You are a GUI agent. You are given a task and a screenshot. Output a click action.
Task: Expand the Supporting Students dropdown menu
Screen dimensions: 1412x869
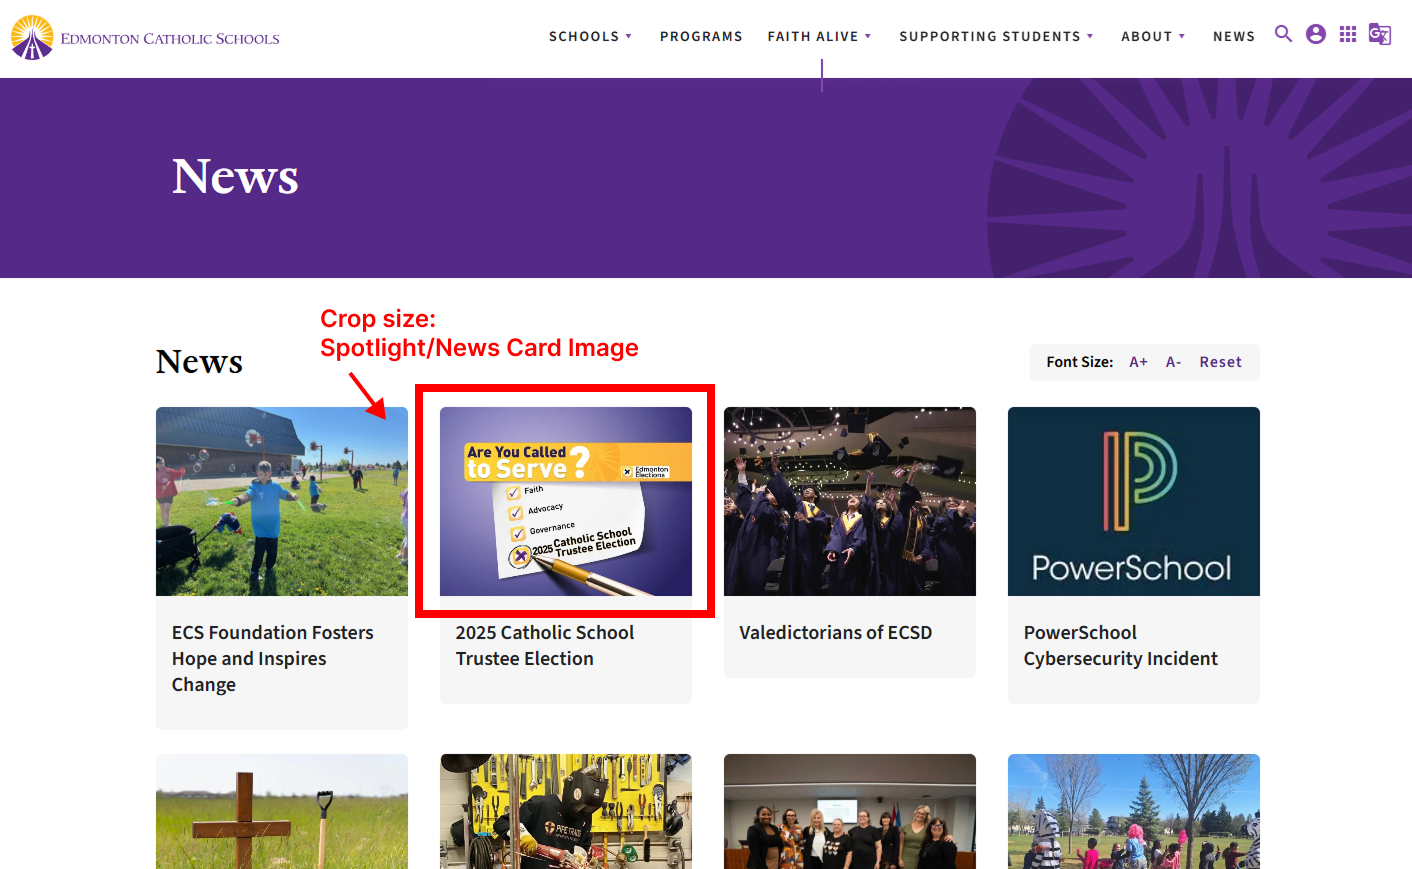(x=996, y=36)
